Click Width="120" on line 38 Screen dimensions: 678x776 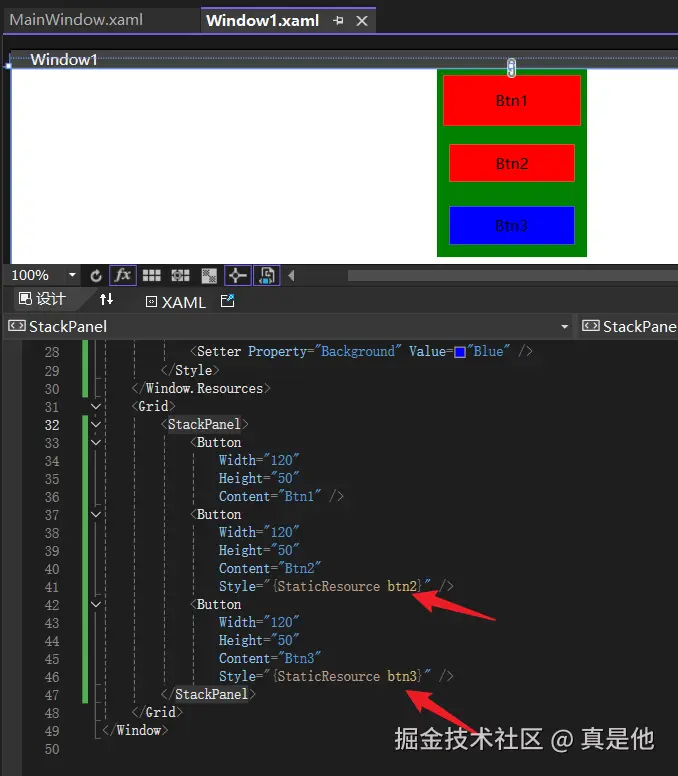coord(259,532)
